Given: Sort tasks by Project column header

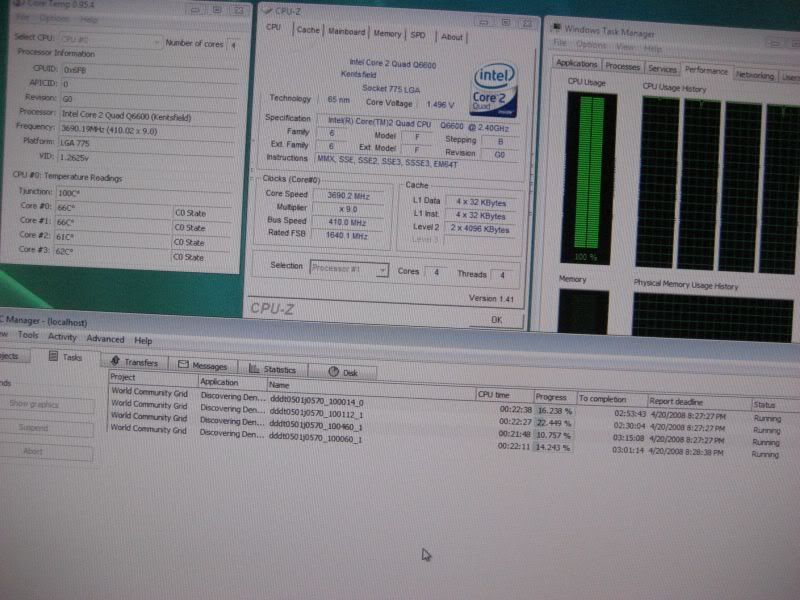Looking at the screenshot, I should click(x=153, y=378).
